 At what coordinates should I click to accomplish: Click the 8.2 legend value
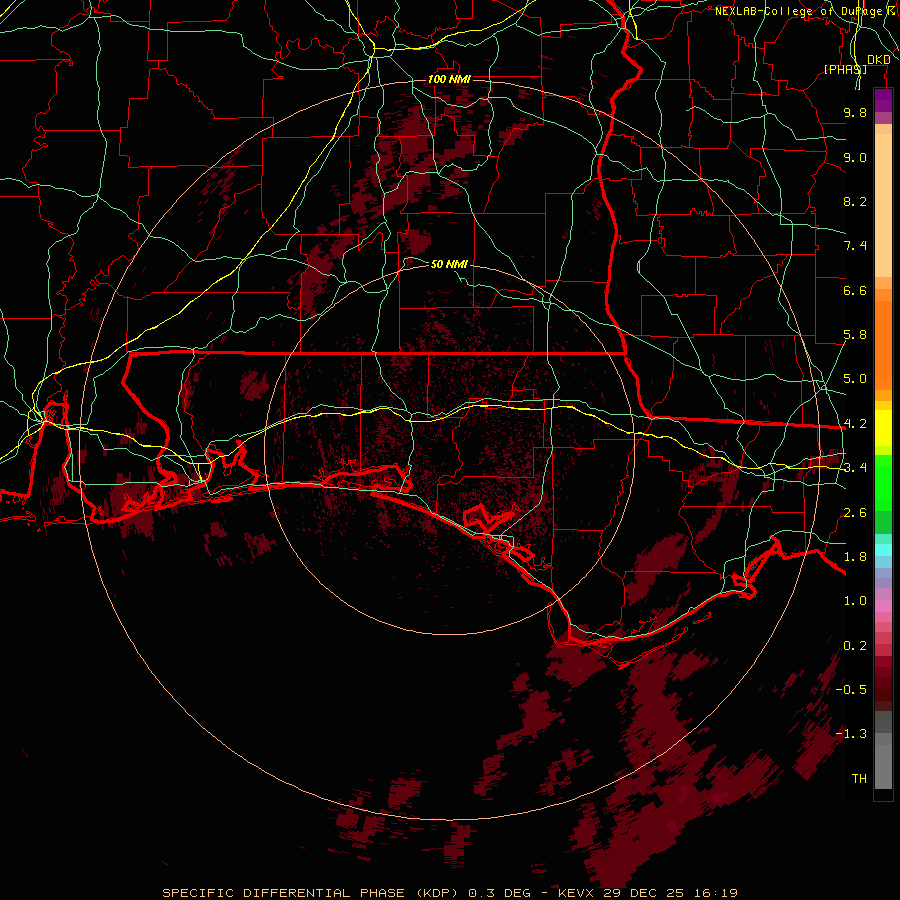coord(855,201)
